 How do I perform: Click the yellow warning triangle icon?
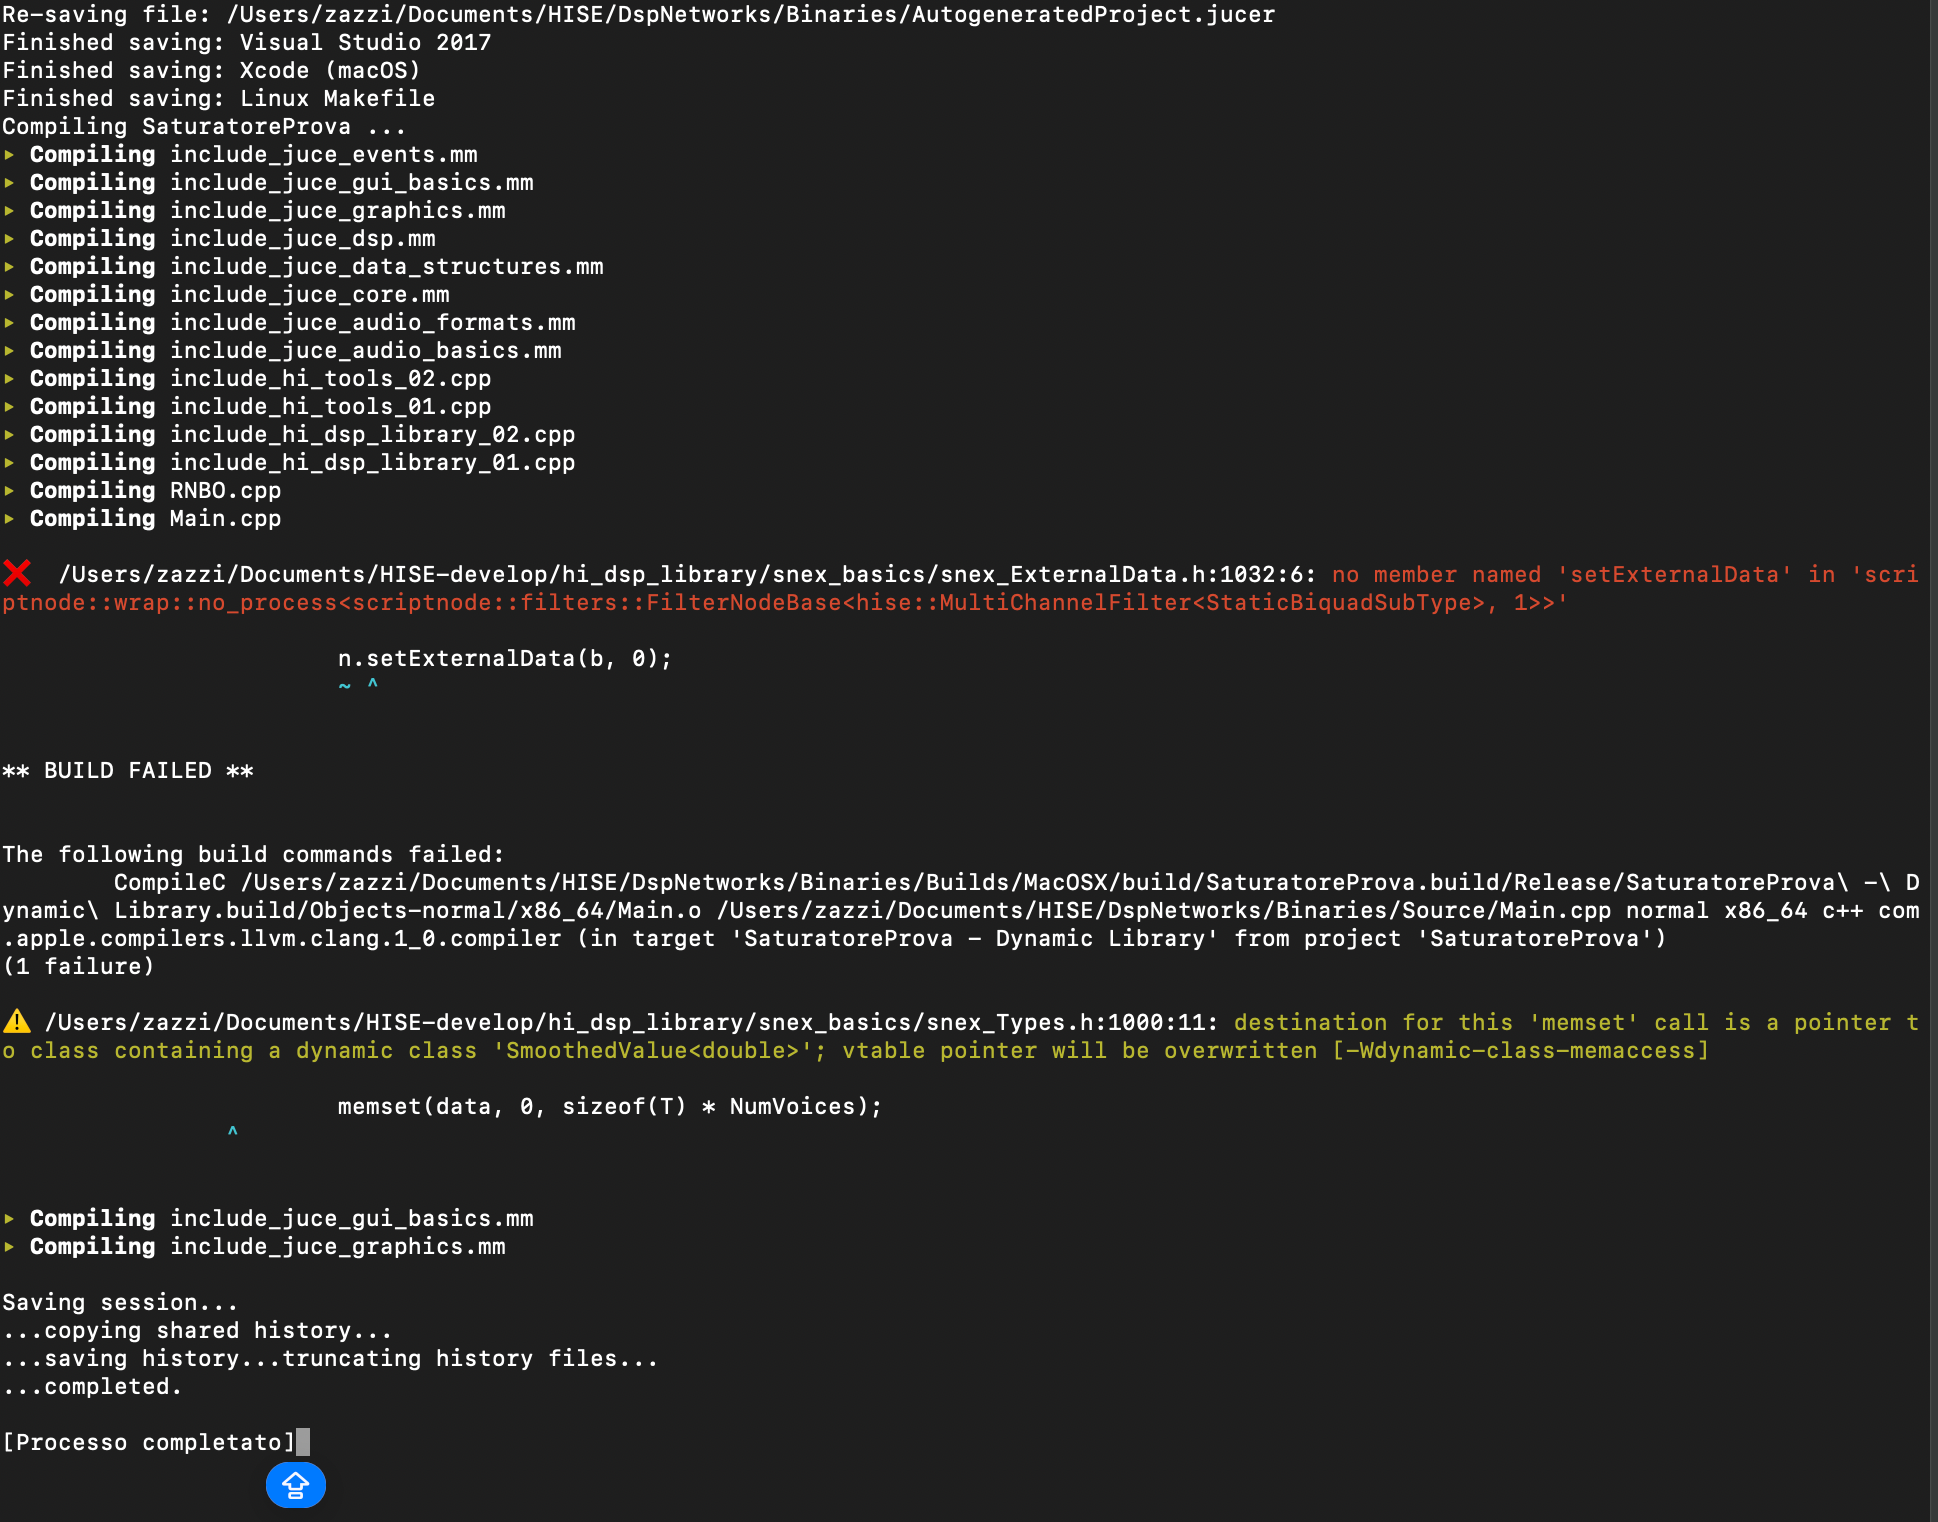(x=17, y=1021)
